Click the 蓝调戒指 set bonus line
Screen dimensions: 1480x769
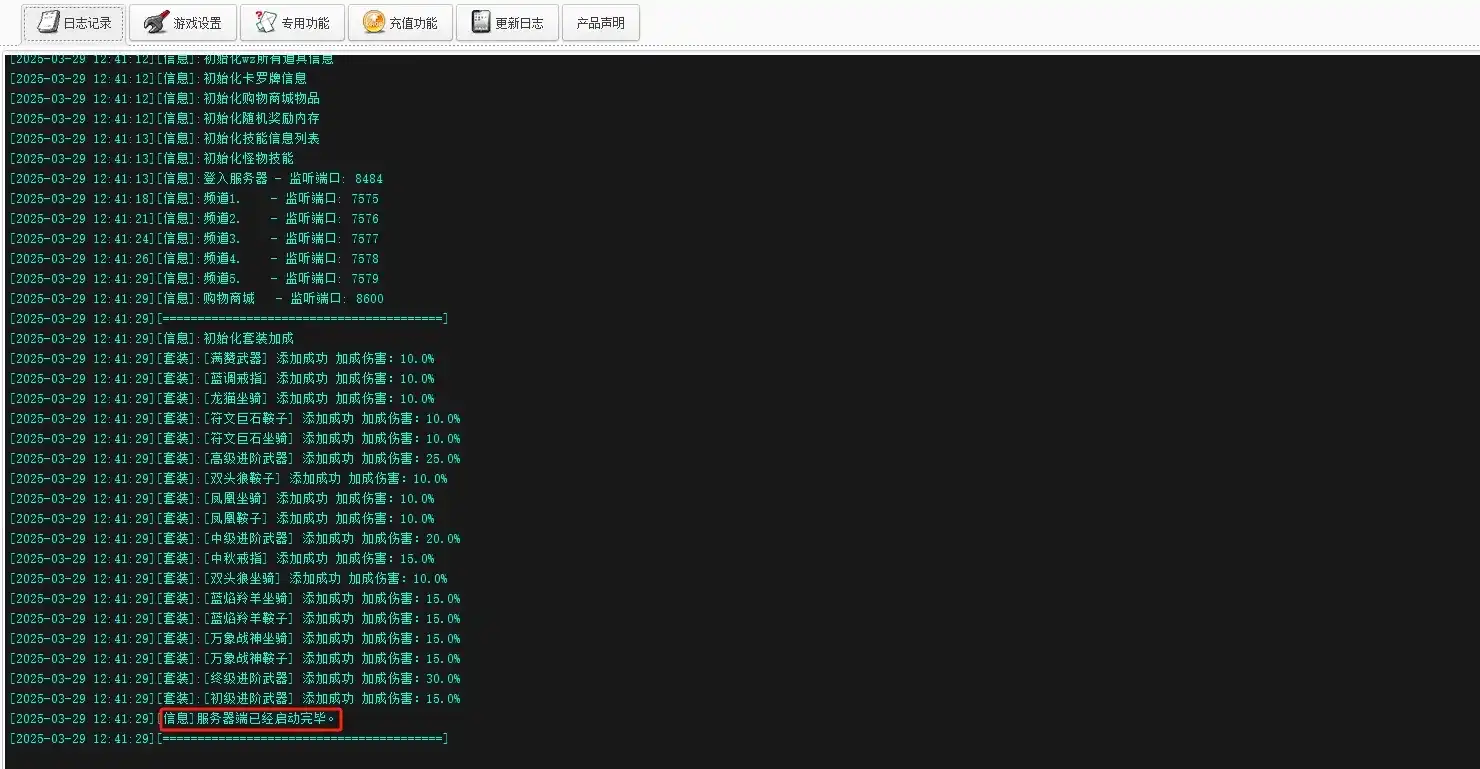(221, 378)
